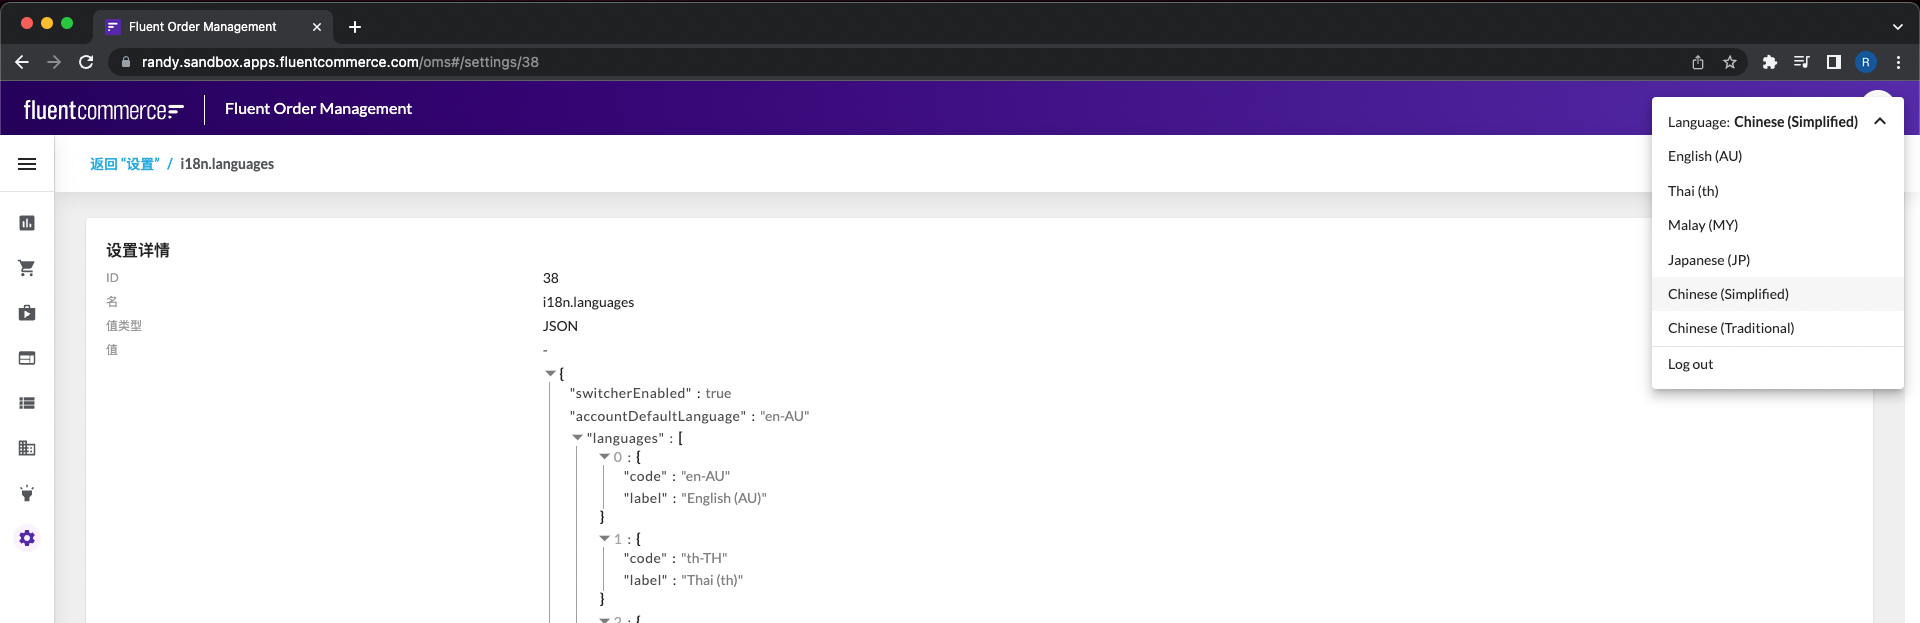1920x623 pixels.
Task: Click the settings gear sidebar icon
Action: (27, 538)
